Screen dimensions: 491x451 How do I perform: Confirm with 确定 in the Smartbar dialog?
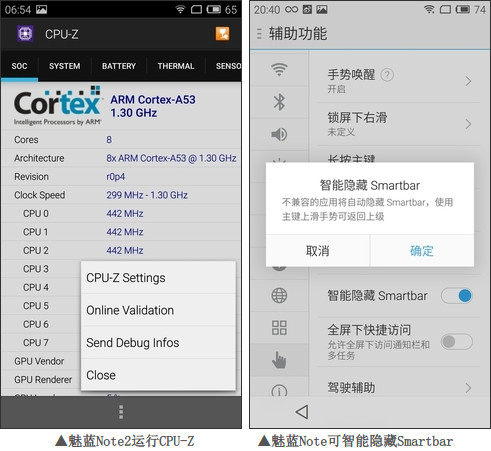tap(422, 251)
